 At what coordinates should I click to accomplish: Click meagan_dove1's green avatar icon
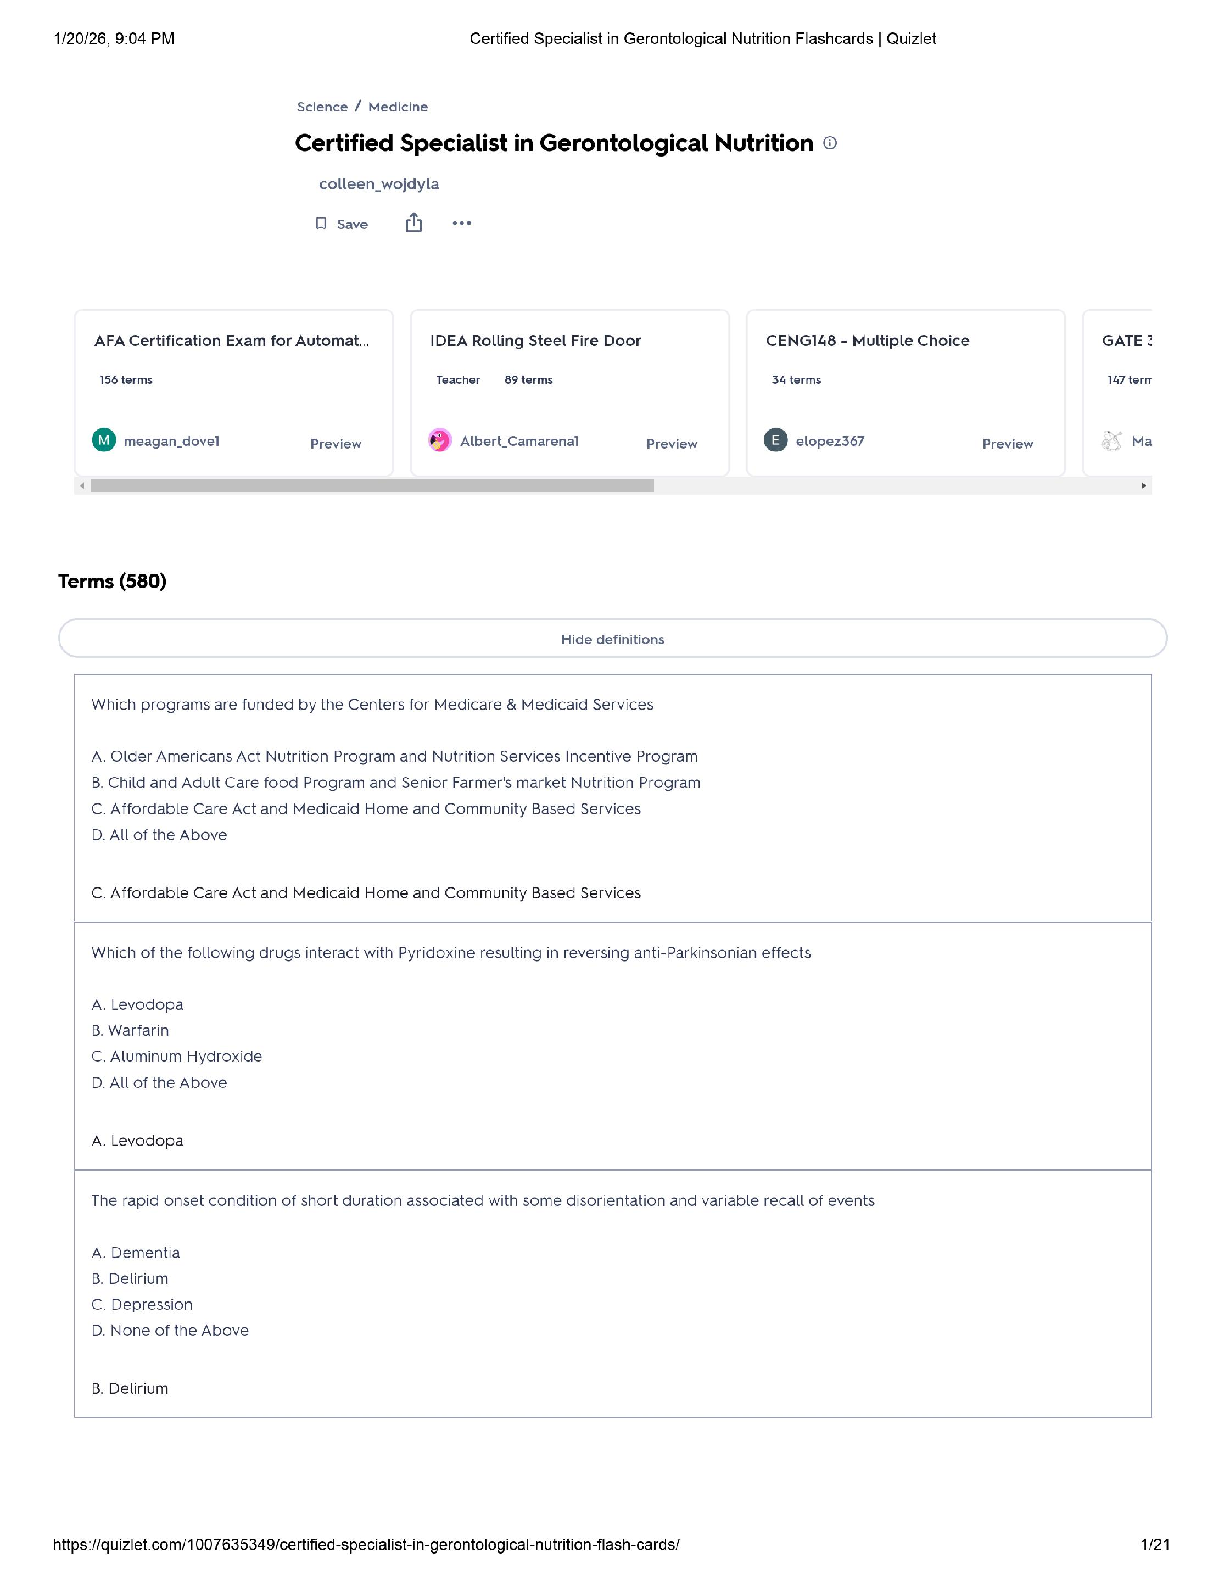pos(104,440)
